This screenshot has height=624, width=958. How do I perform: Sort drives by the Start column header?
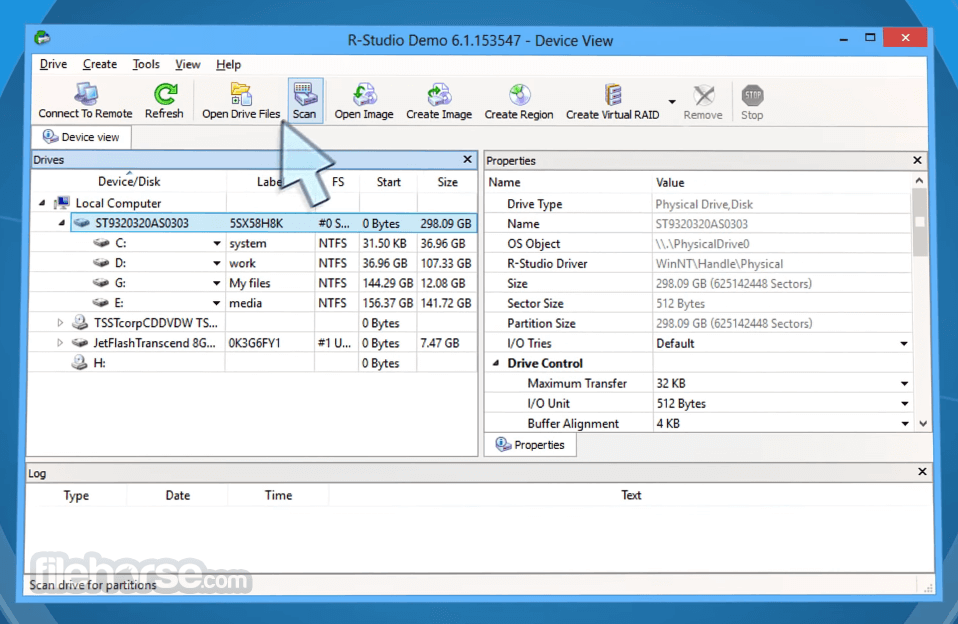pos(389,182)
